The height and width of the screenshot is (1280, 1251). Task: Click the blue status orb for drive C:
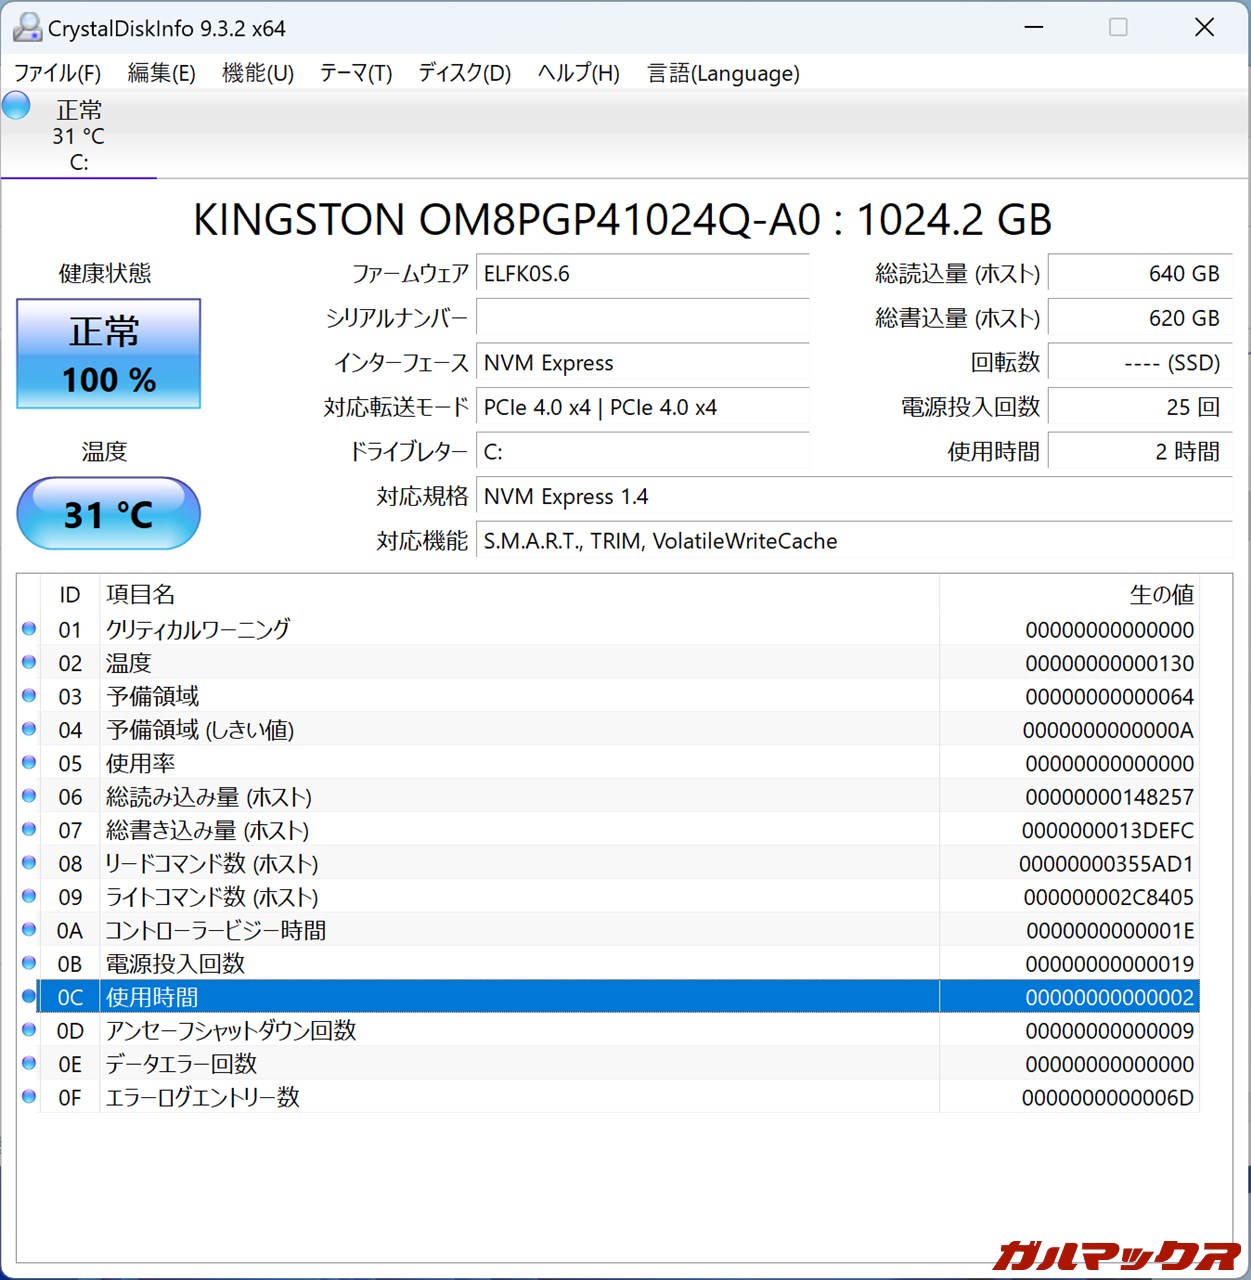point(16,105)
